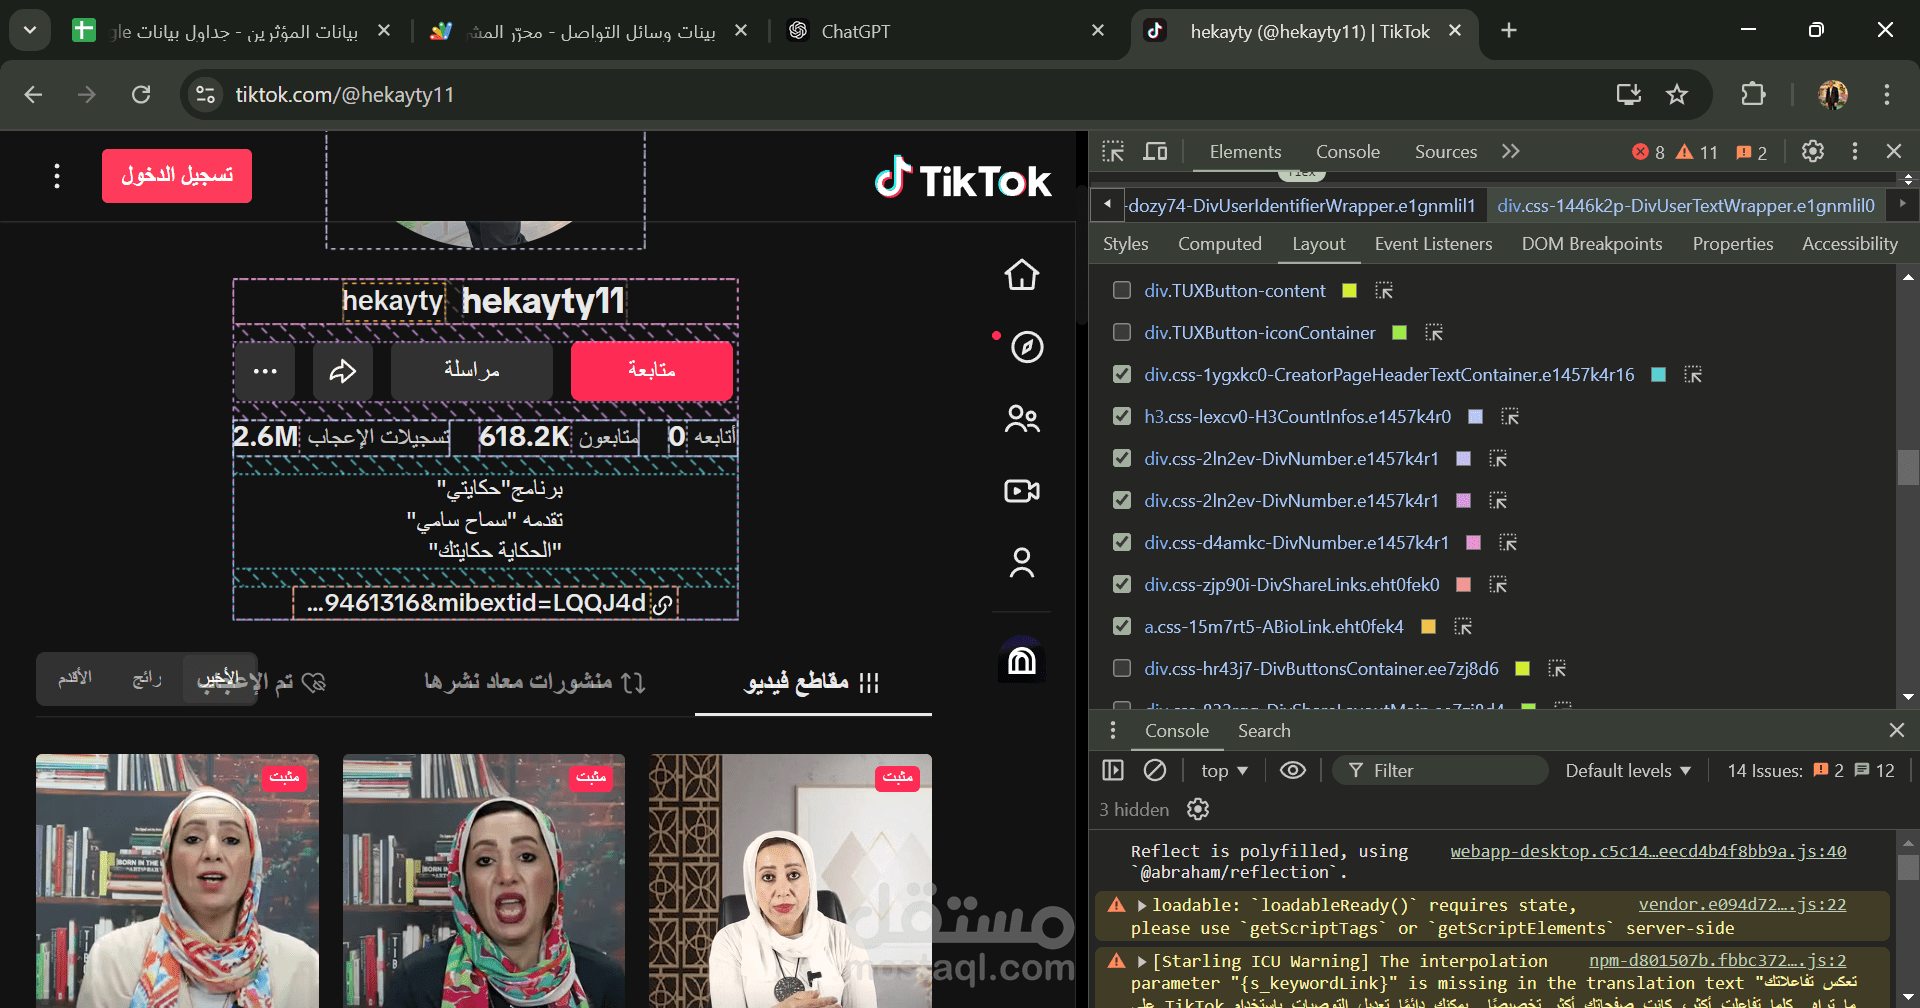Viewport: 1920px width, 1008px height.
Task: Change overlay color swatch for h3.css-lexcv0-H3CountInfos
Action: [x=1475, y=416]
